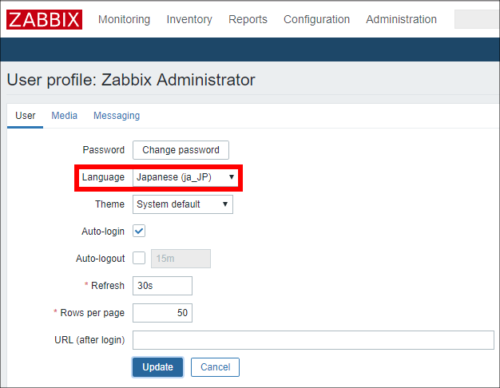Screen dimensions: 500x388
Task: Click the Rows per page field
Action: tap(162, 313)
